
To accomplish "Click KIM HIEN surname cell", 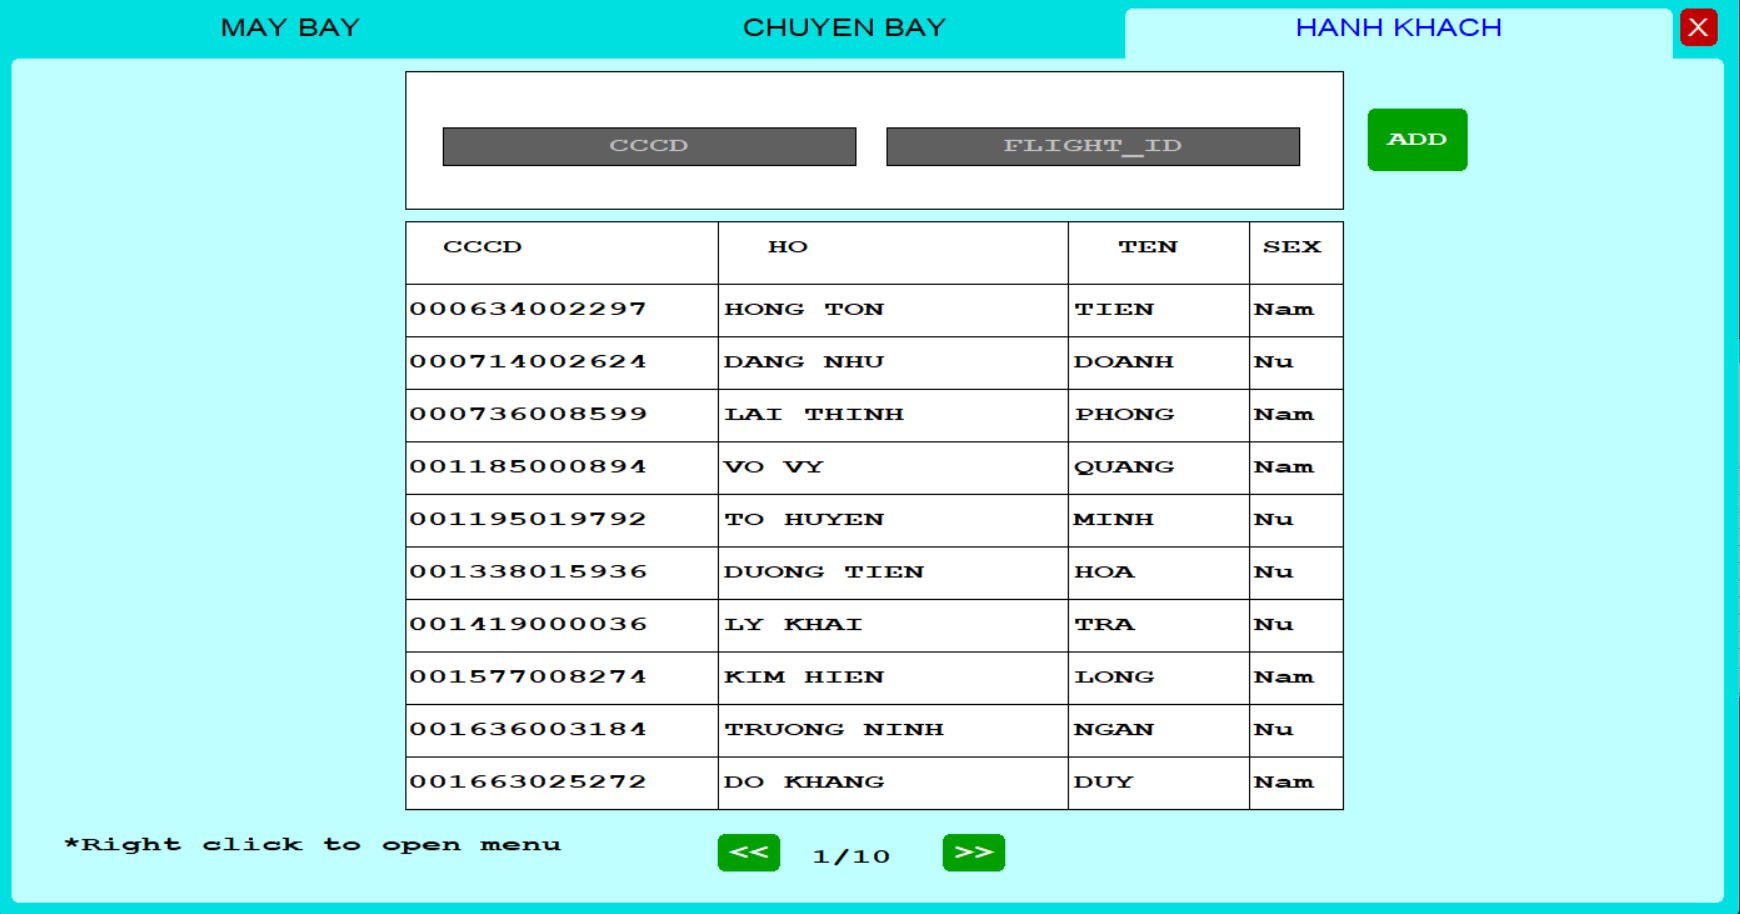I will (x=893, y=678).
